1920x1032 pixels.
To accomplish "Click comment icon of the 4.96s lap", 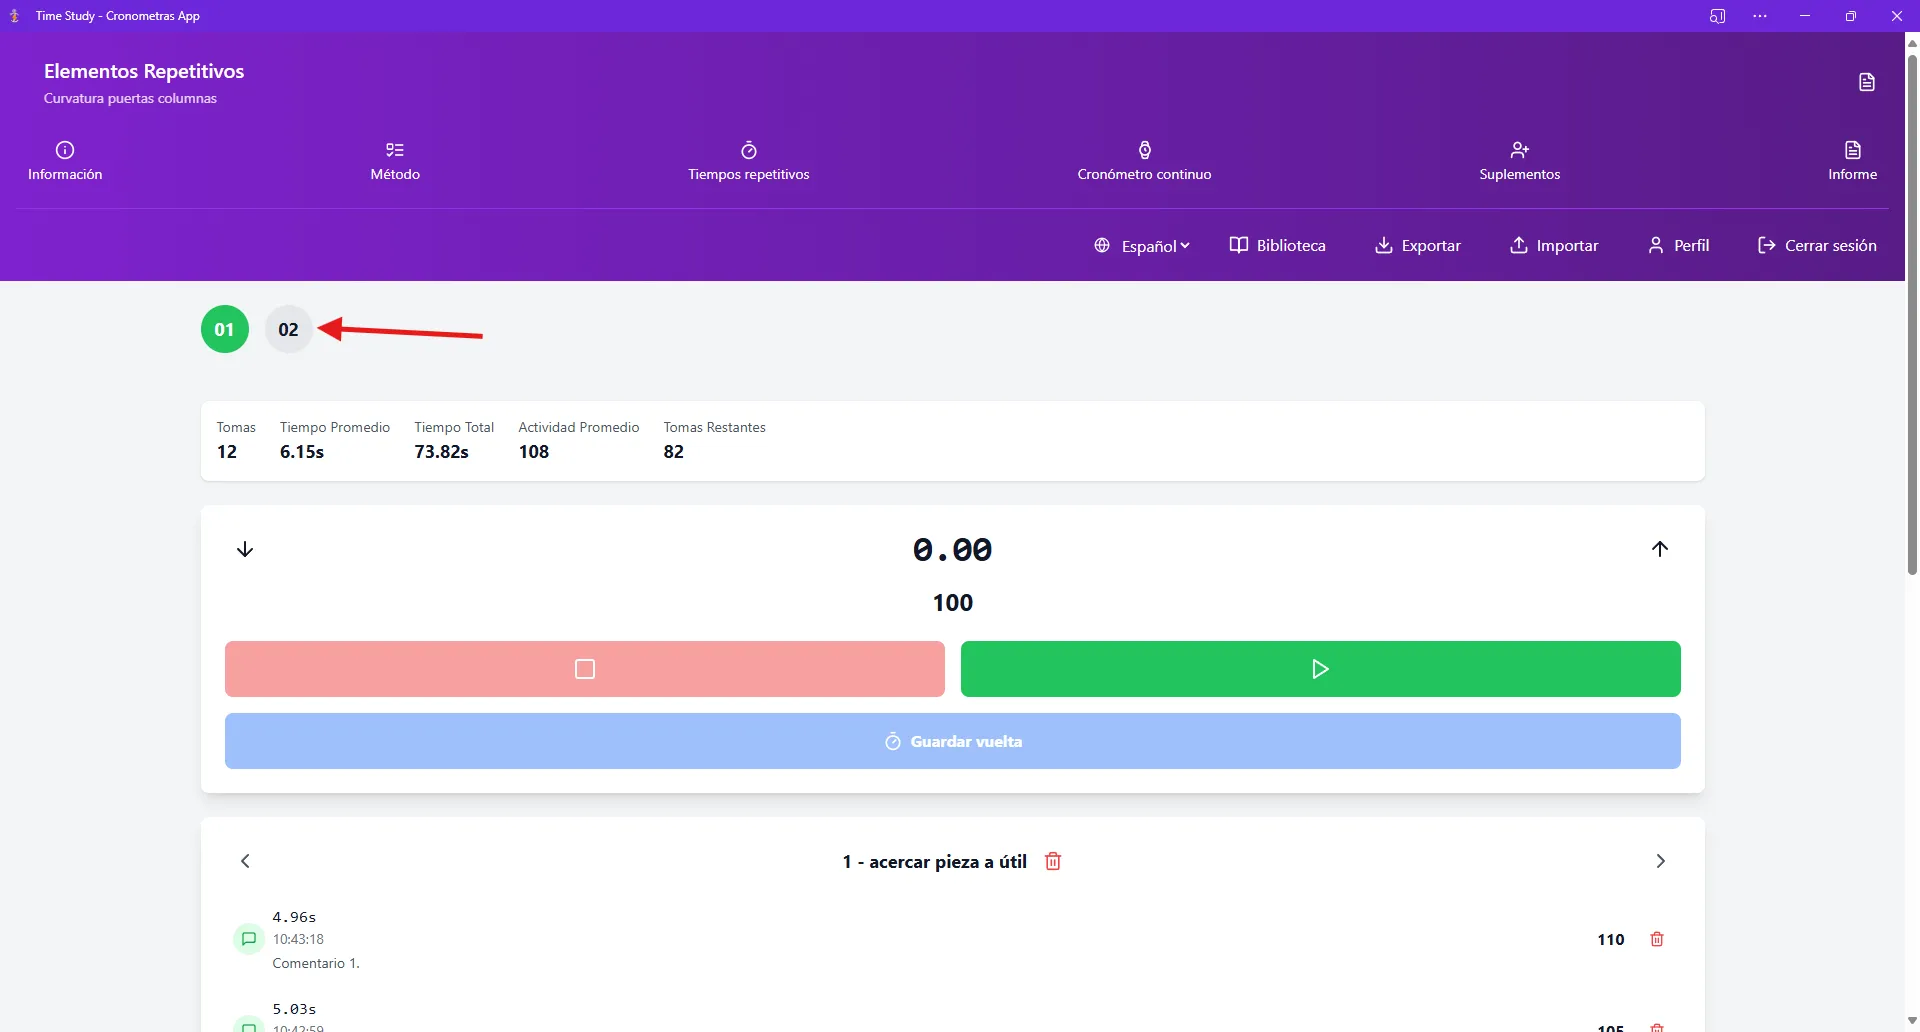I will [x=249, y=939].
